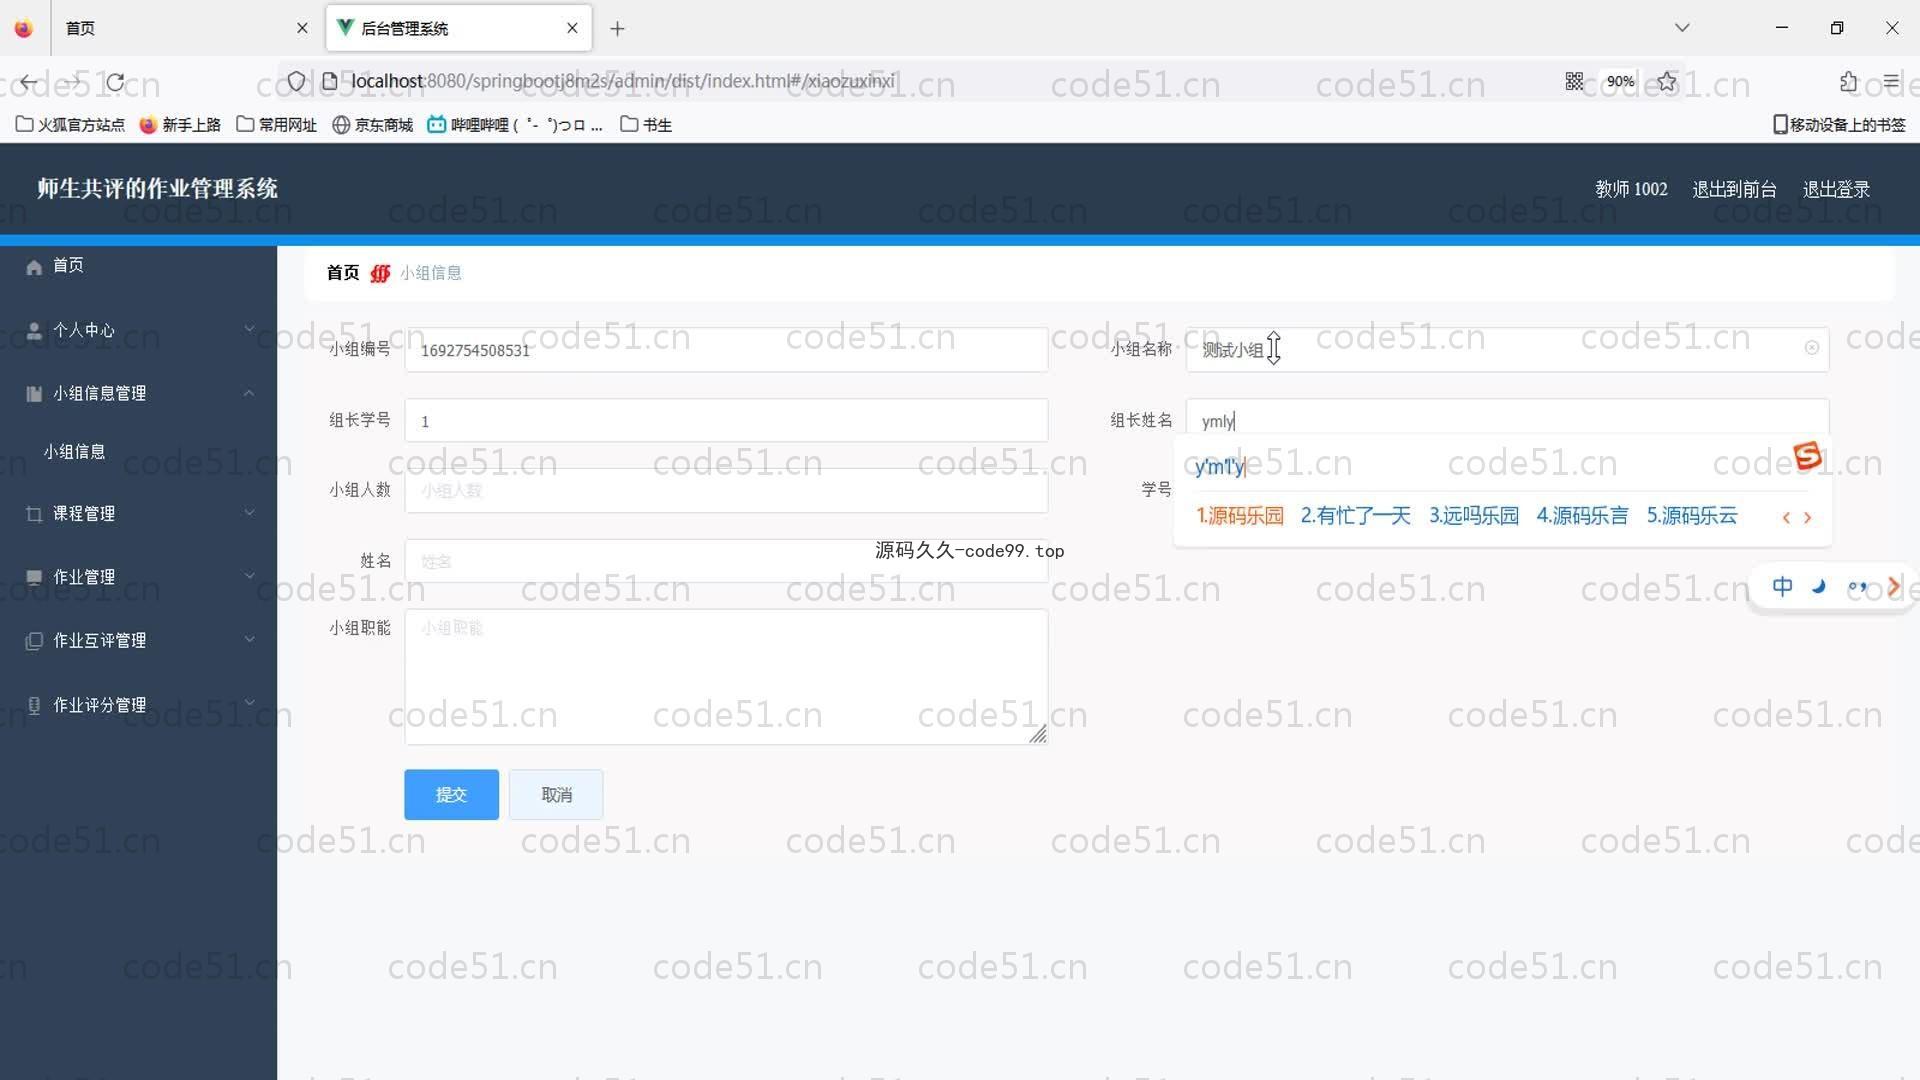Open the 常用网址 bookmark folder
The width and height of the screenshot is (1920, 1080).
(276, 125)
